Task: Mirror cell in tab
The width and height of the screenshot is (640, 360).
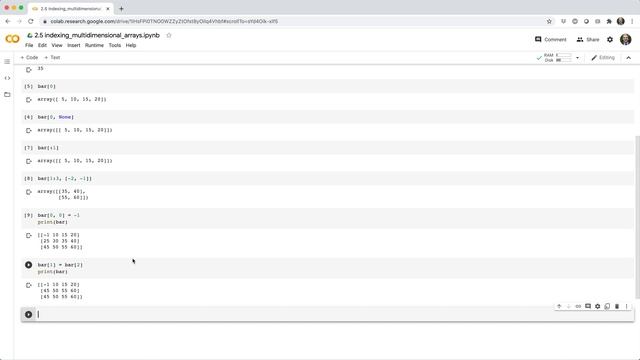Action: coord(607,306)
